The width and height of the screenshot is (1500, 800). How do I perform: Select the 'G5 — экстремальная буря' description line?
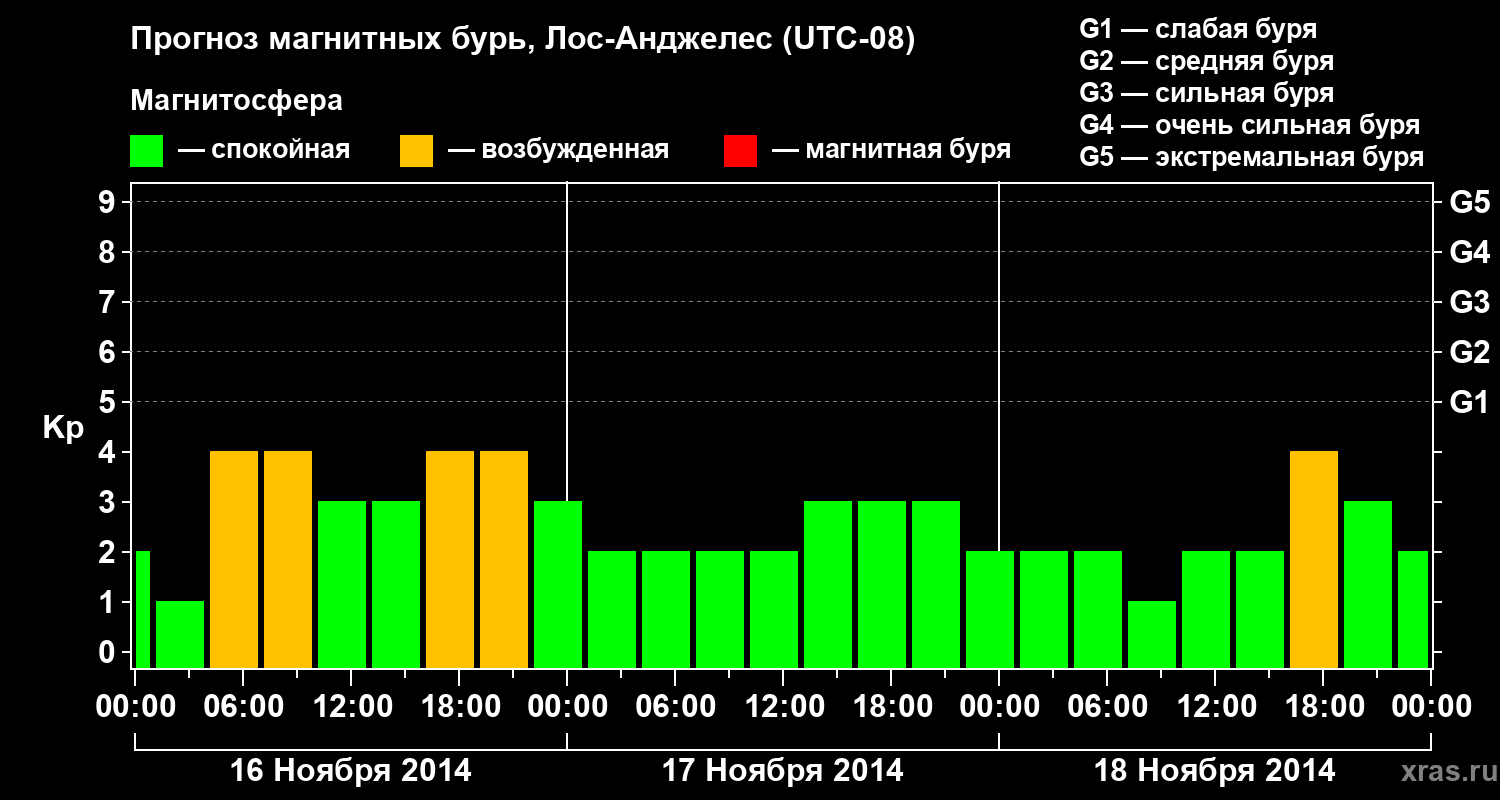pyautogui.click(x=1252, y=157)
